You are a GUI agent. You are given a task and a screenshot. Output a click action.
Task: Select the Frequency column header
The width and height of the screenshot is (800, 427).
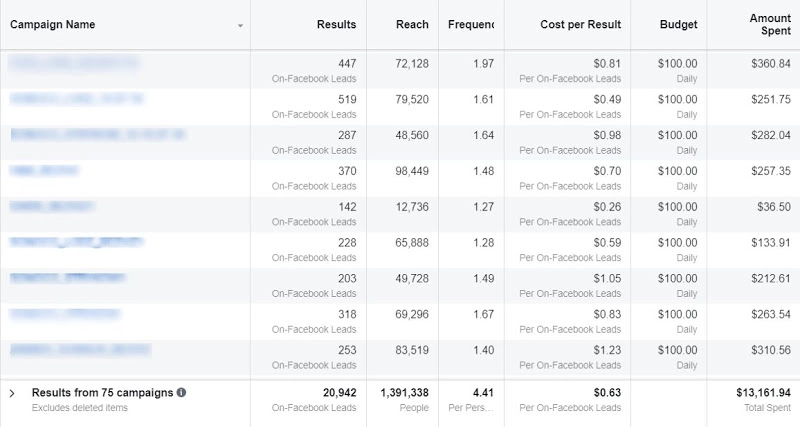click(470, 24)
